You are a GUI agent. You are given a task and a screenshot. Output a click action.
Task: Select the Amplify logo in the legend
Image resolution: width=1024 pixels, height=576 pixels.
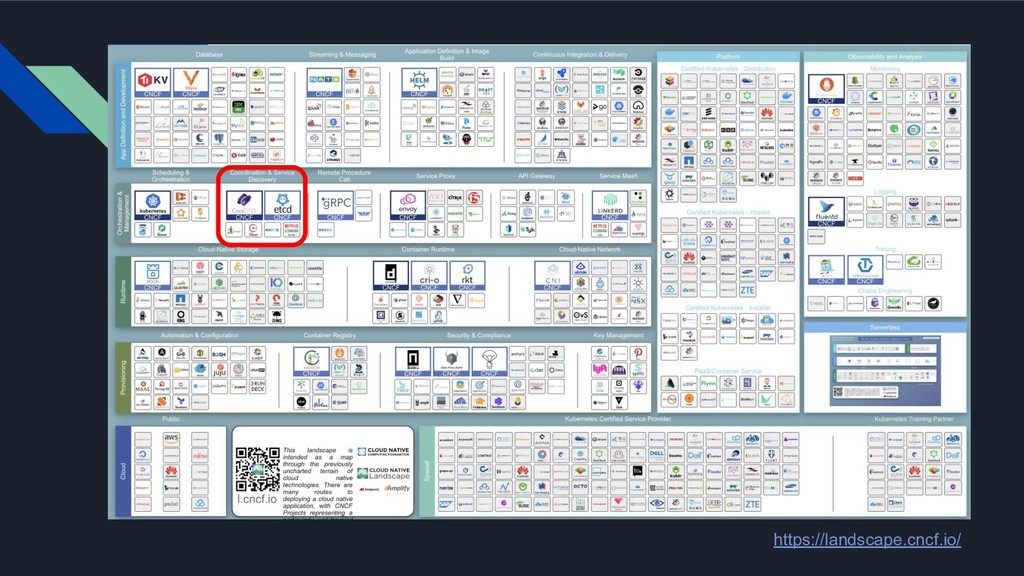397,488
